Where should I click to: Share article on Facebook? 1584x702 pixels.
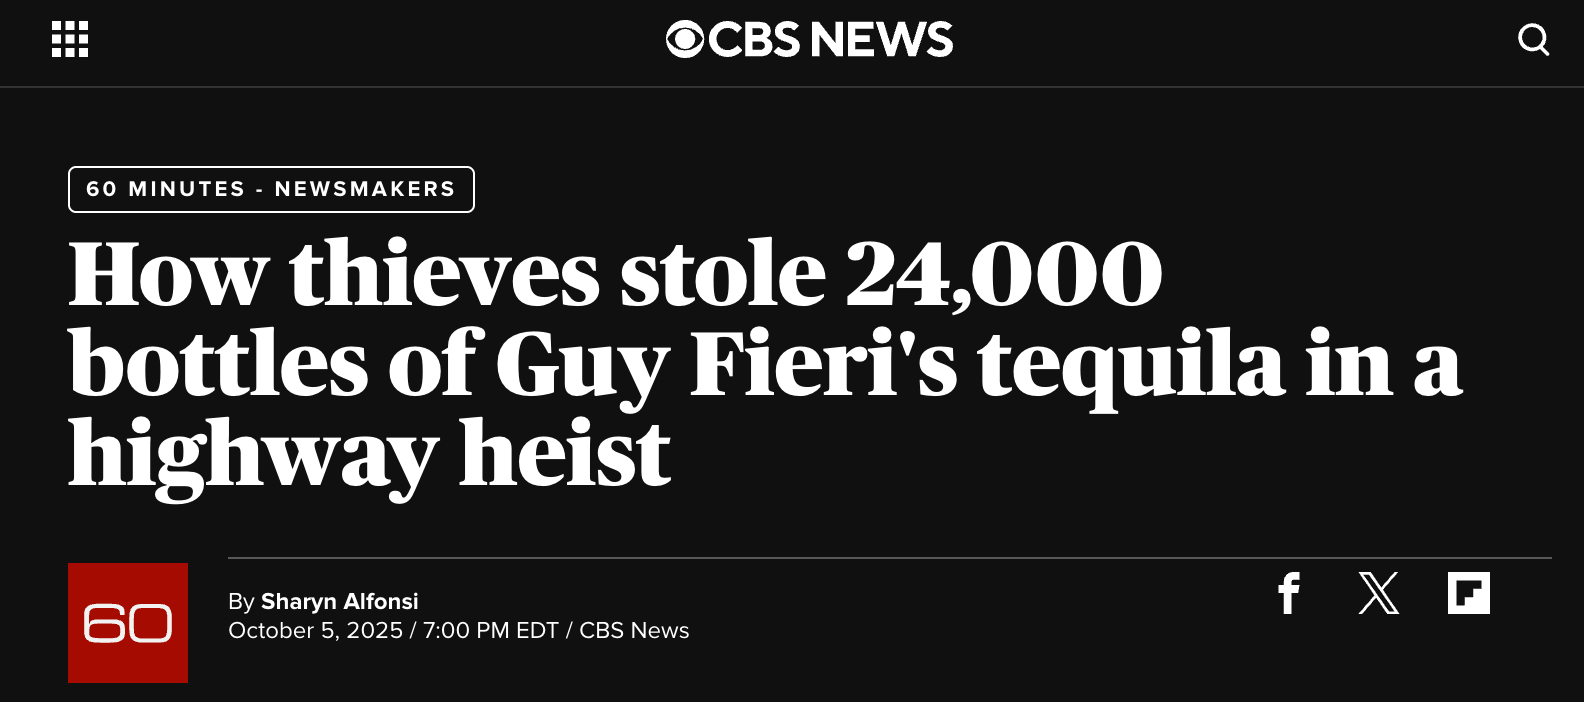tap(1289, 593)
